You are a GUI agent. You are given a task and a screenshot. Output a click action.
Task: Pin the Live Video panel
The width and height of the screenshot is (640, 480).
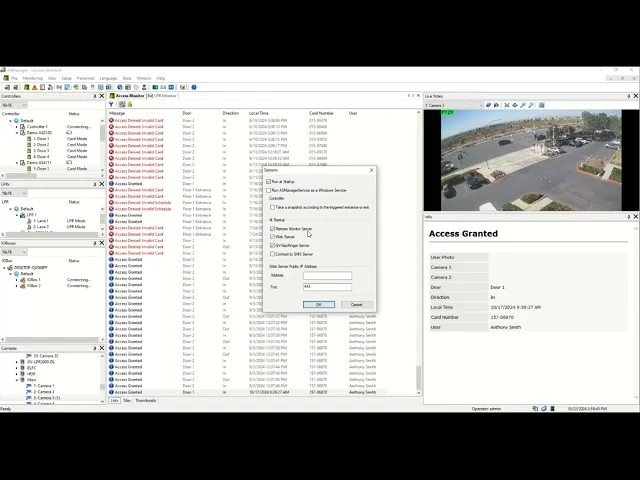(629, 96)
